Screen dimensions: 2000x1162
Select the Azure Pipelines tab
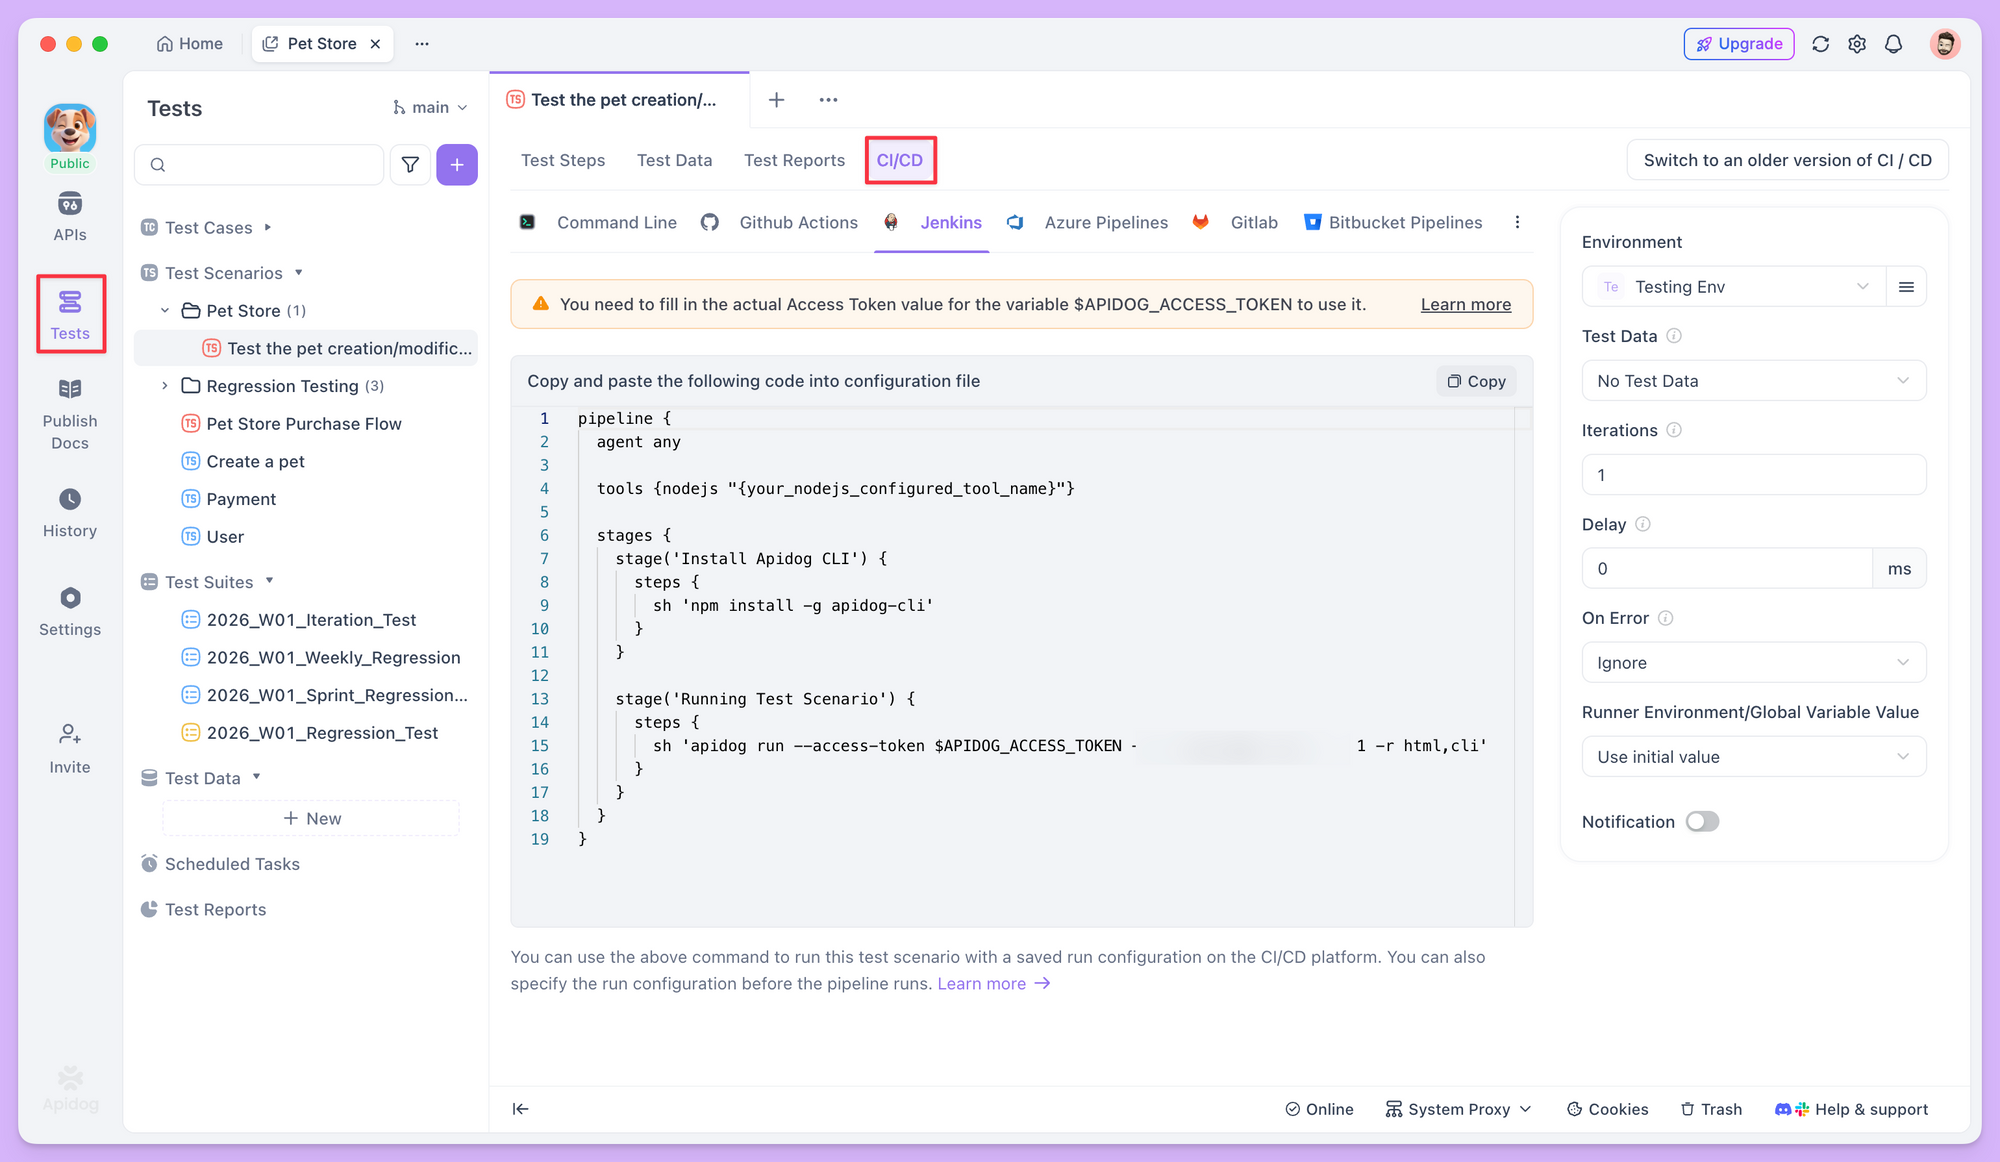pos(1088,223)
